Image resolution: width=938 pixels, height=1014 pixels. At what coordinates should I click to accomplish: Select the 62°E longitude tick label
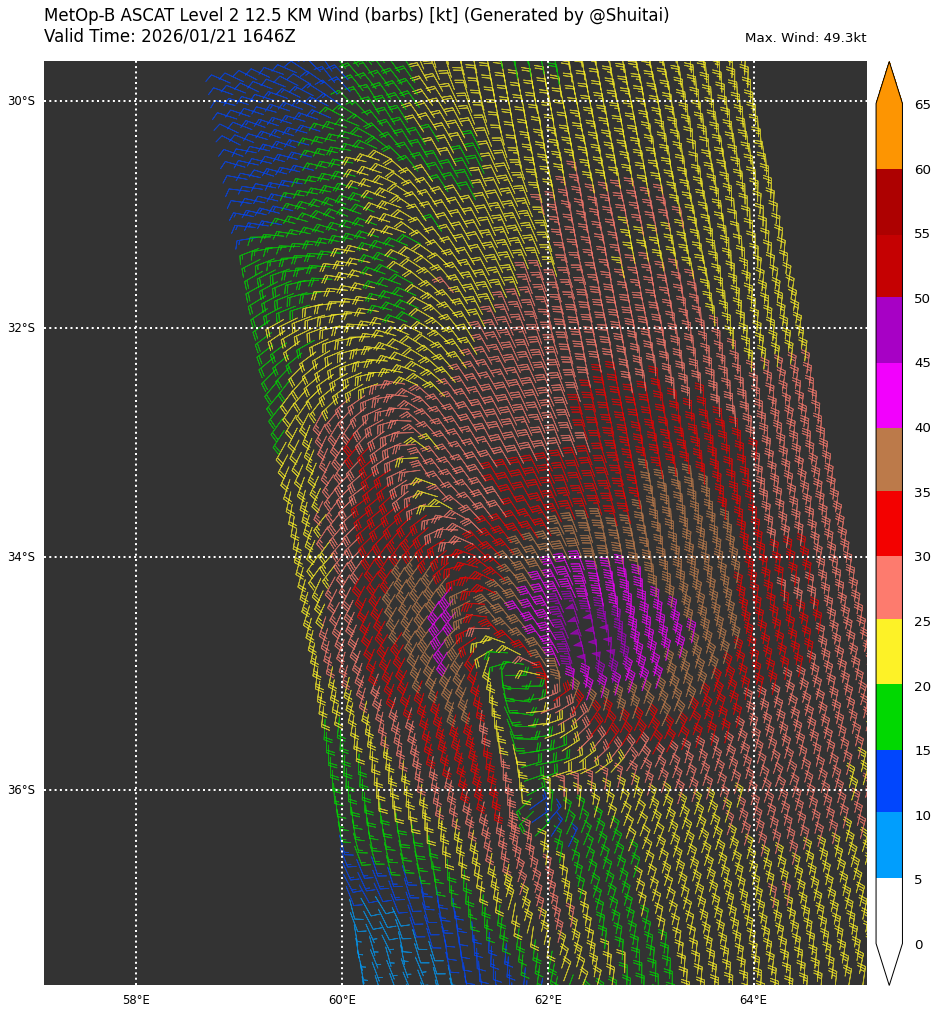tap(548, 1000)
